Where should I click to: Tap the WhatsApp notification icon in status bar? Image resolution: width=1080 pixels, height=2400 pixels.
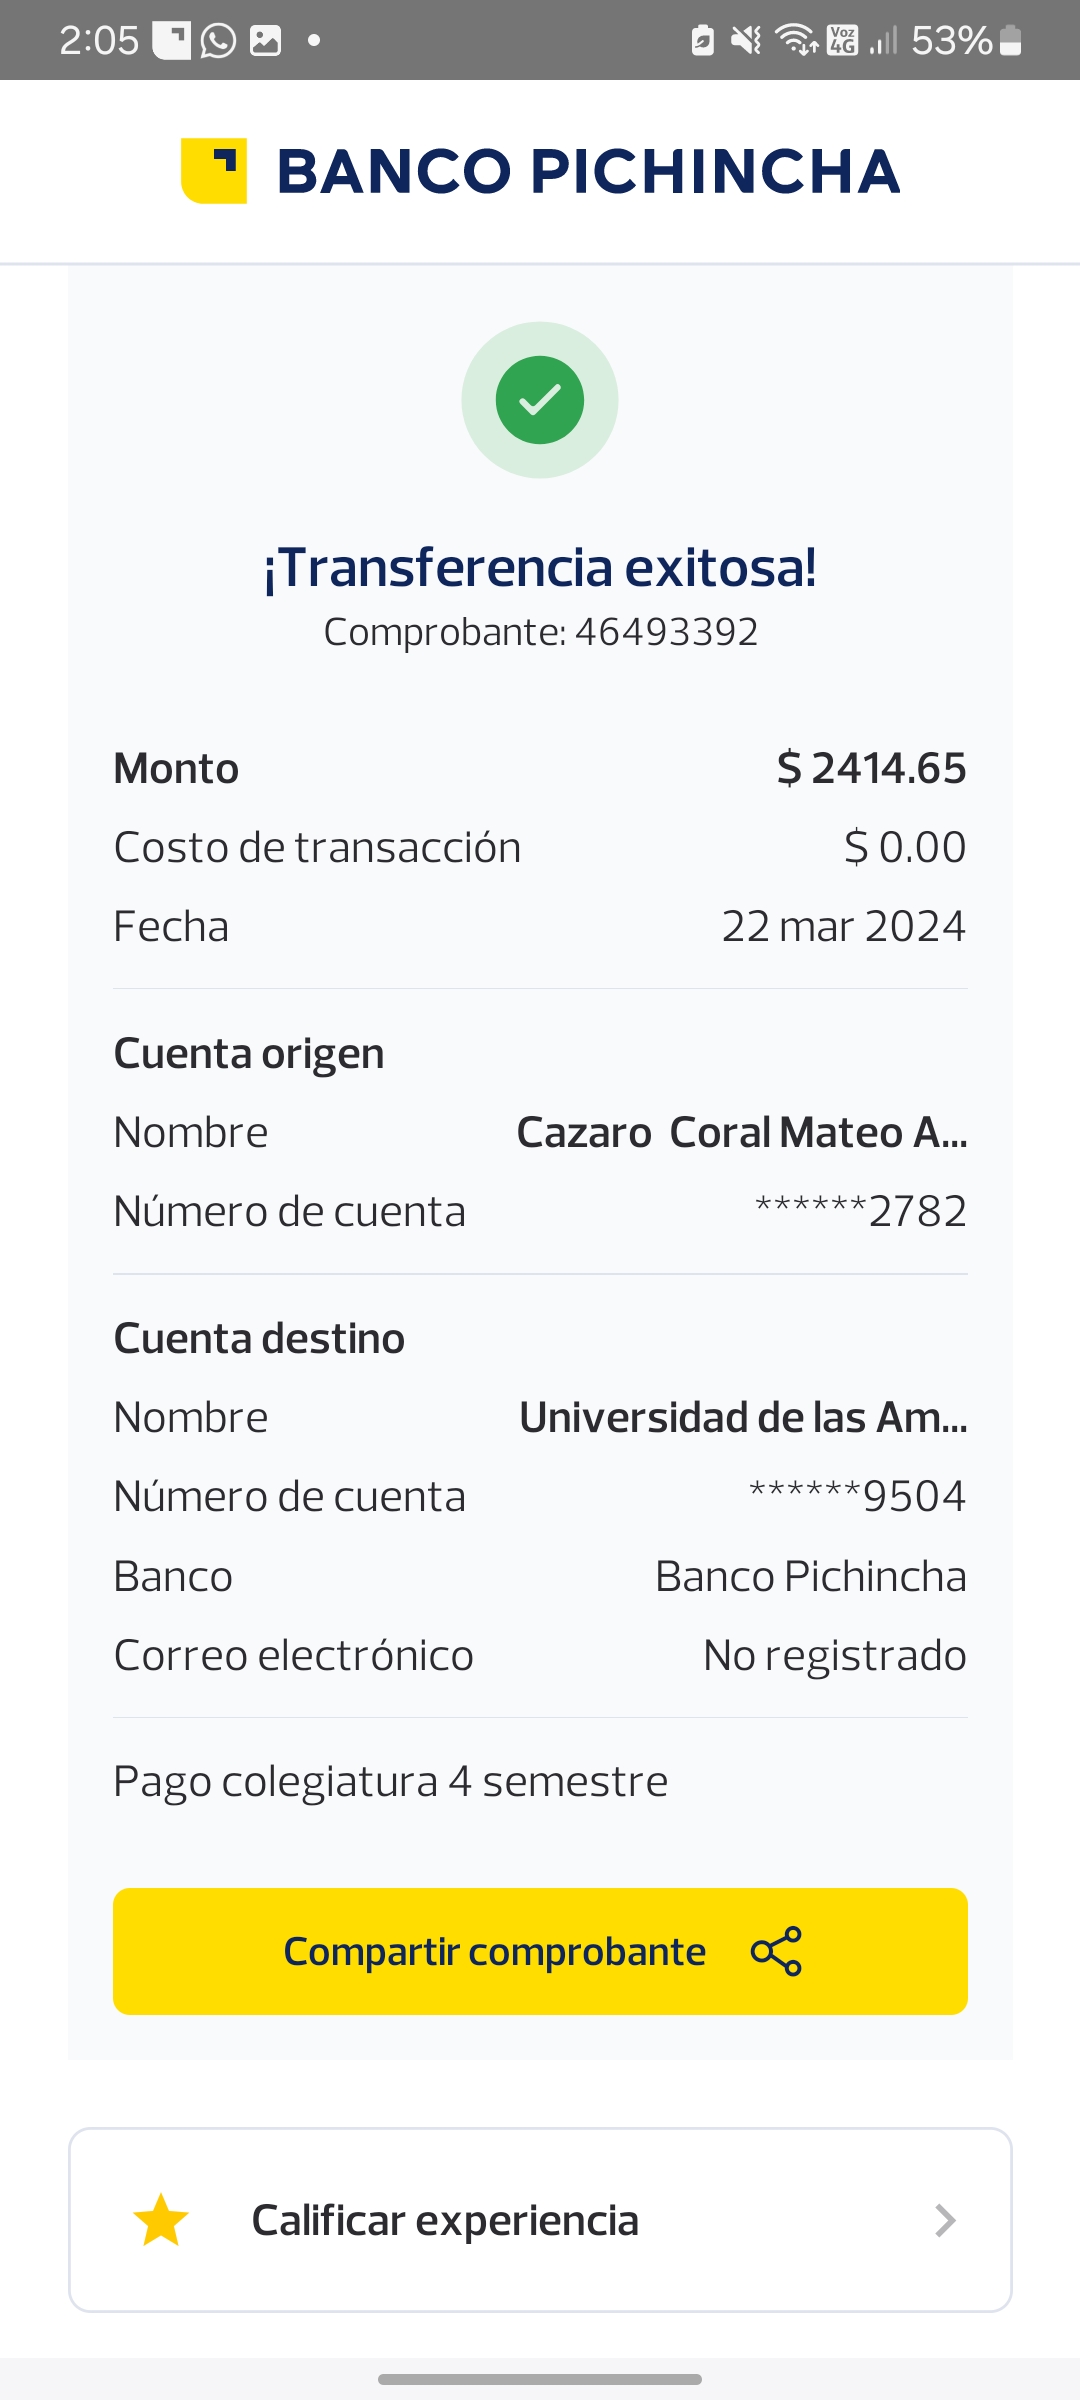tap(218, 41)
